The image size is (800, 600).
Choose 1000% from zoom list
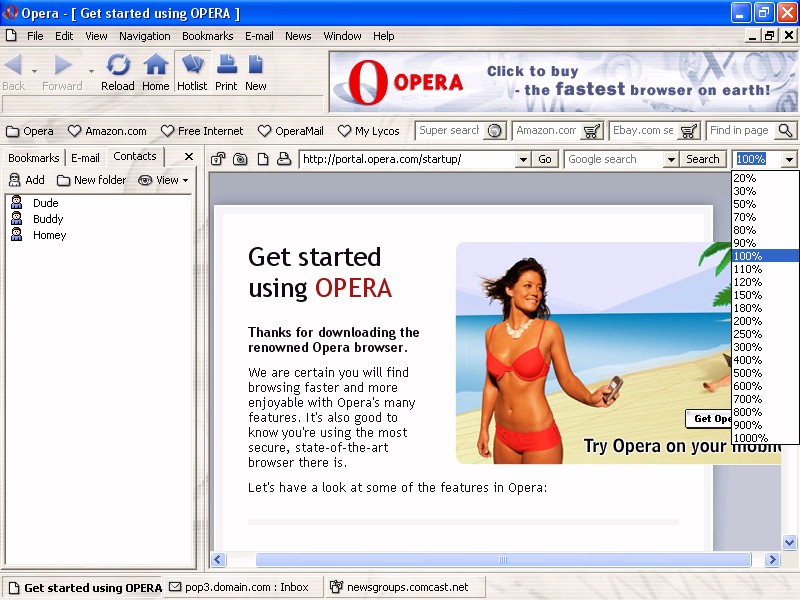pyautogui.click(x=765, y=438)
